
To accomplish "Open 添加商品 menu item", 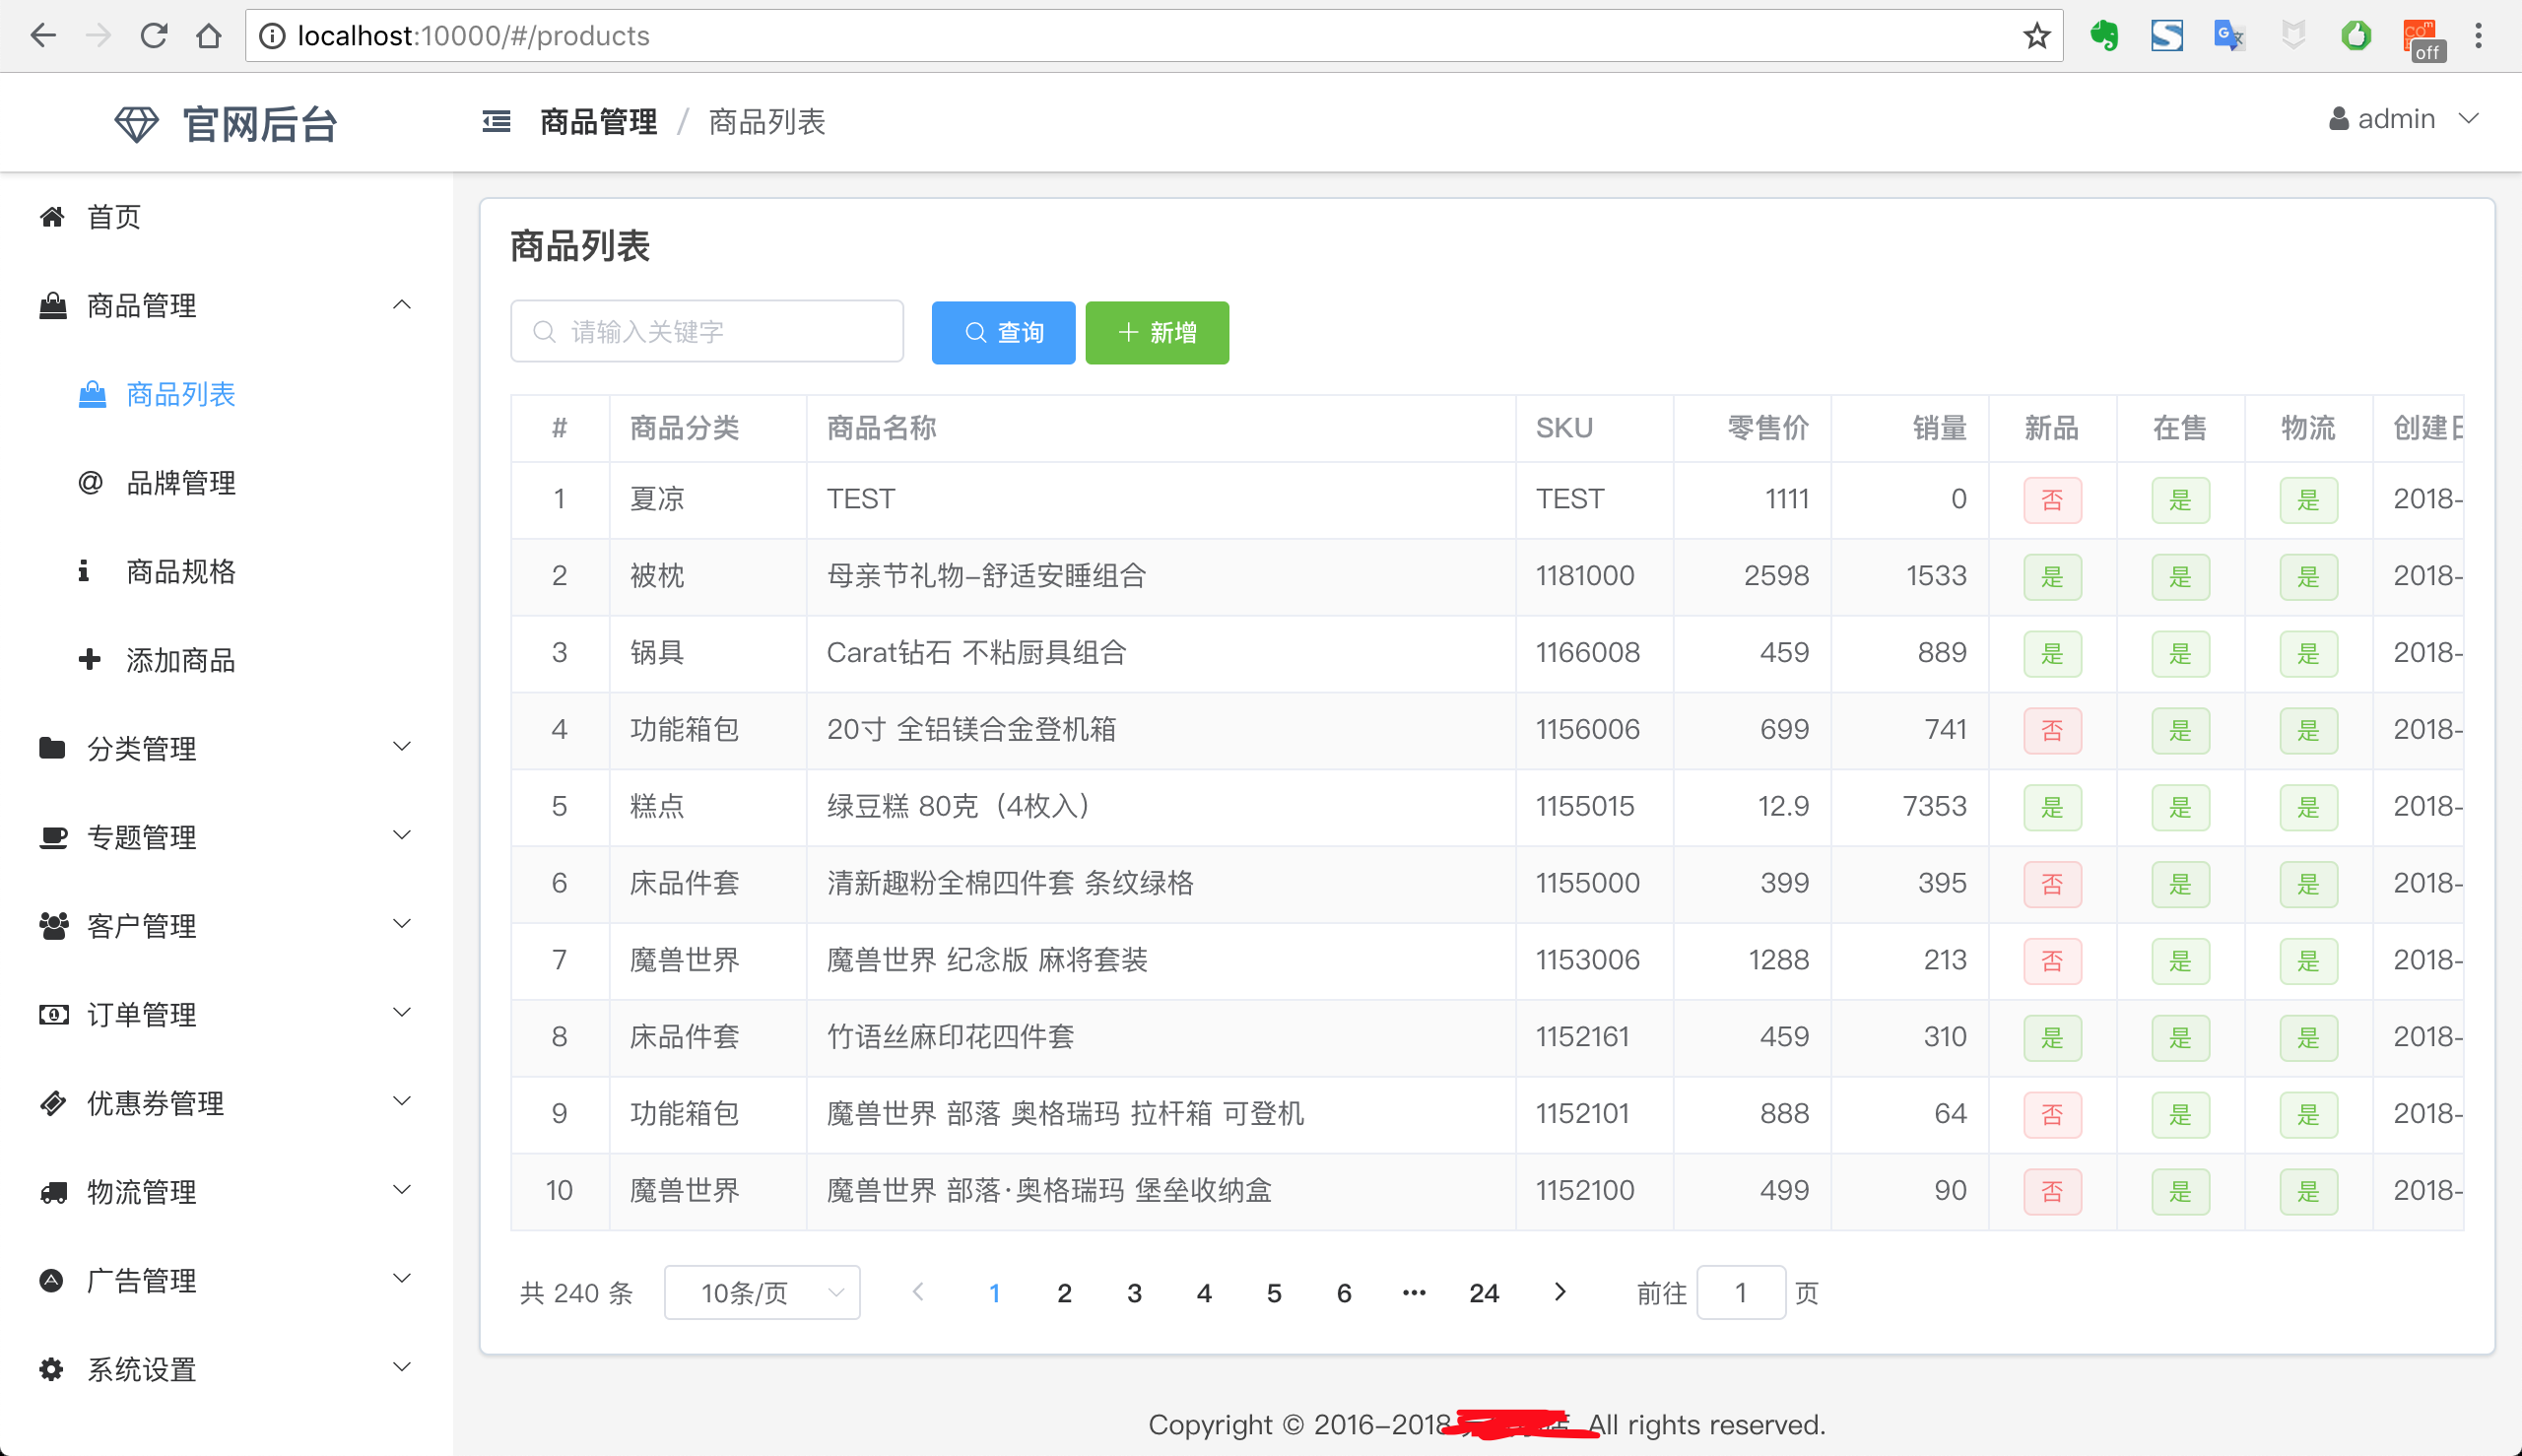I will coord(180,660).
